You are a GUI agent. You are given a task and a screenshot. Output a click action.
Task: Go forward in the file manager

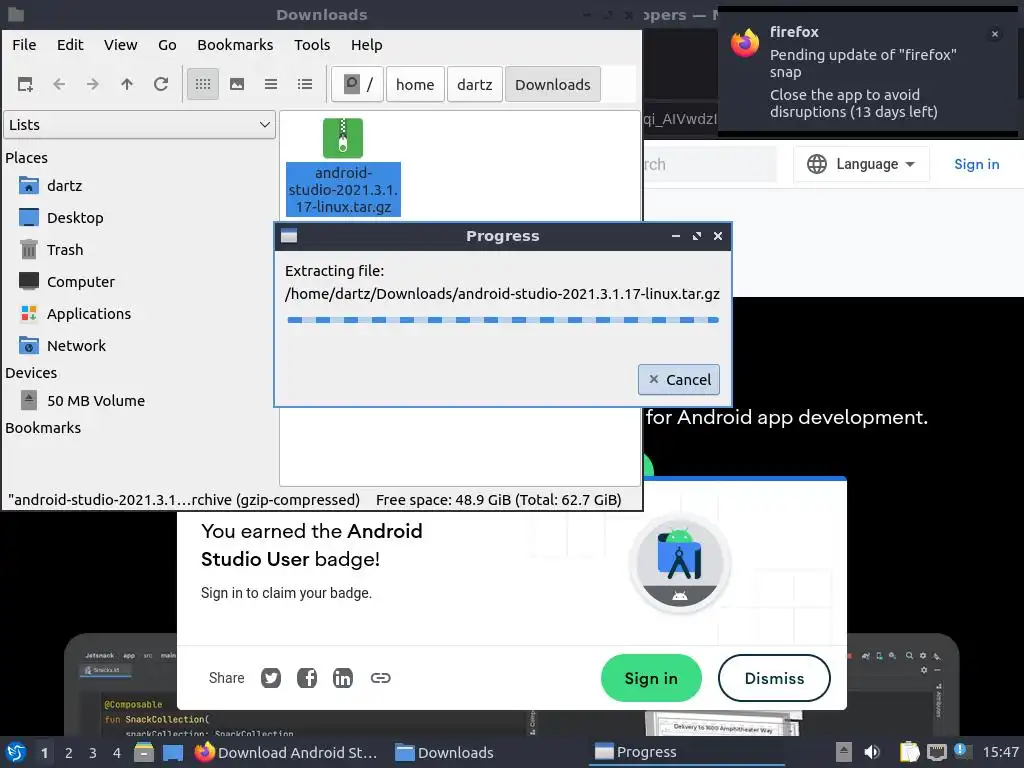tap(93, 84)
